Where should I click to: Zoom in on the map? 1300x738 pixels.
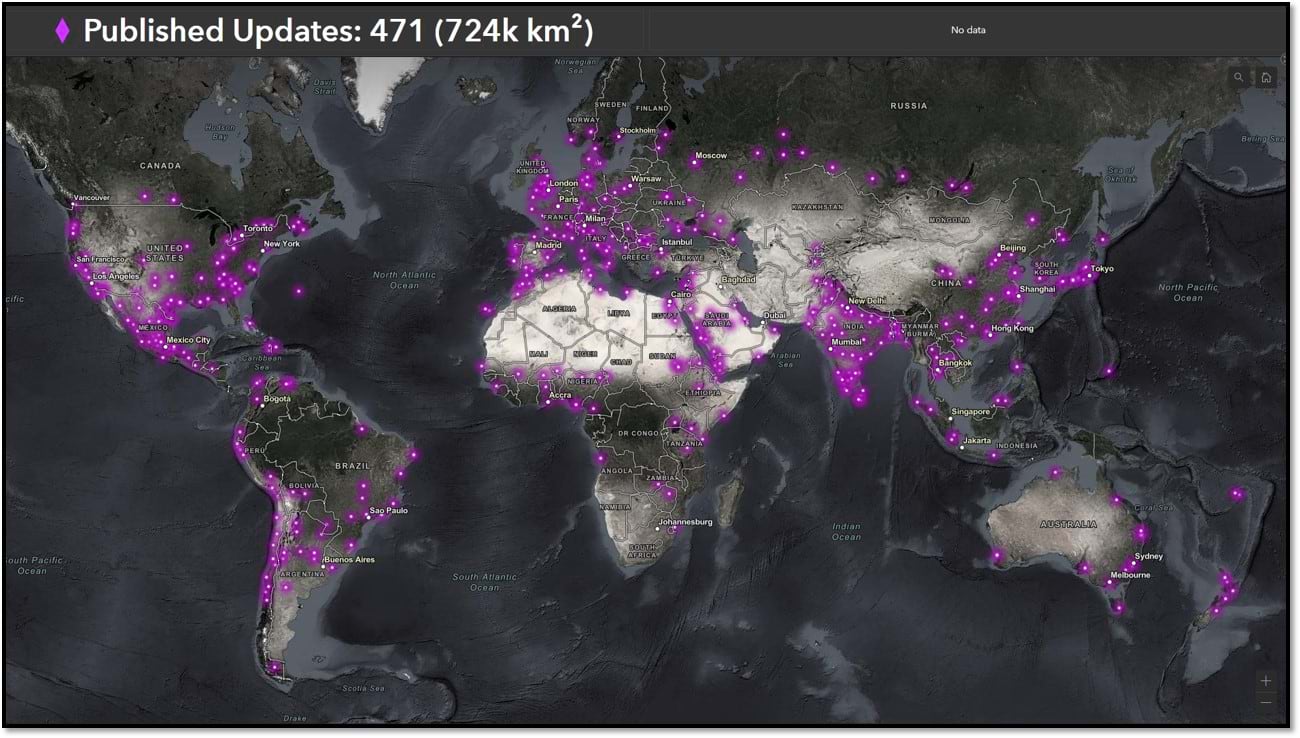[x=1266, y=680]
